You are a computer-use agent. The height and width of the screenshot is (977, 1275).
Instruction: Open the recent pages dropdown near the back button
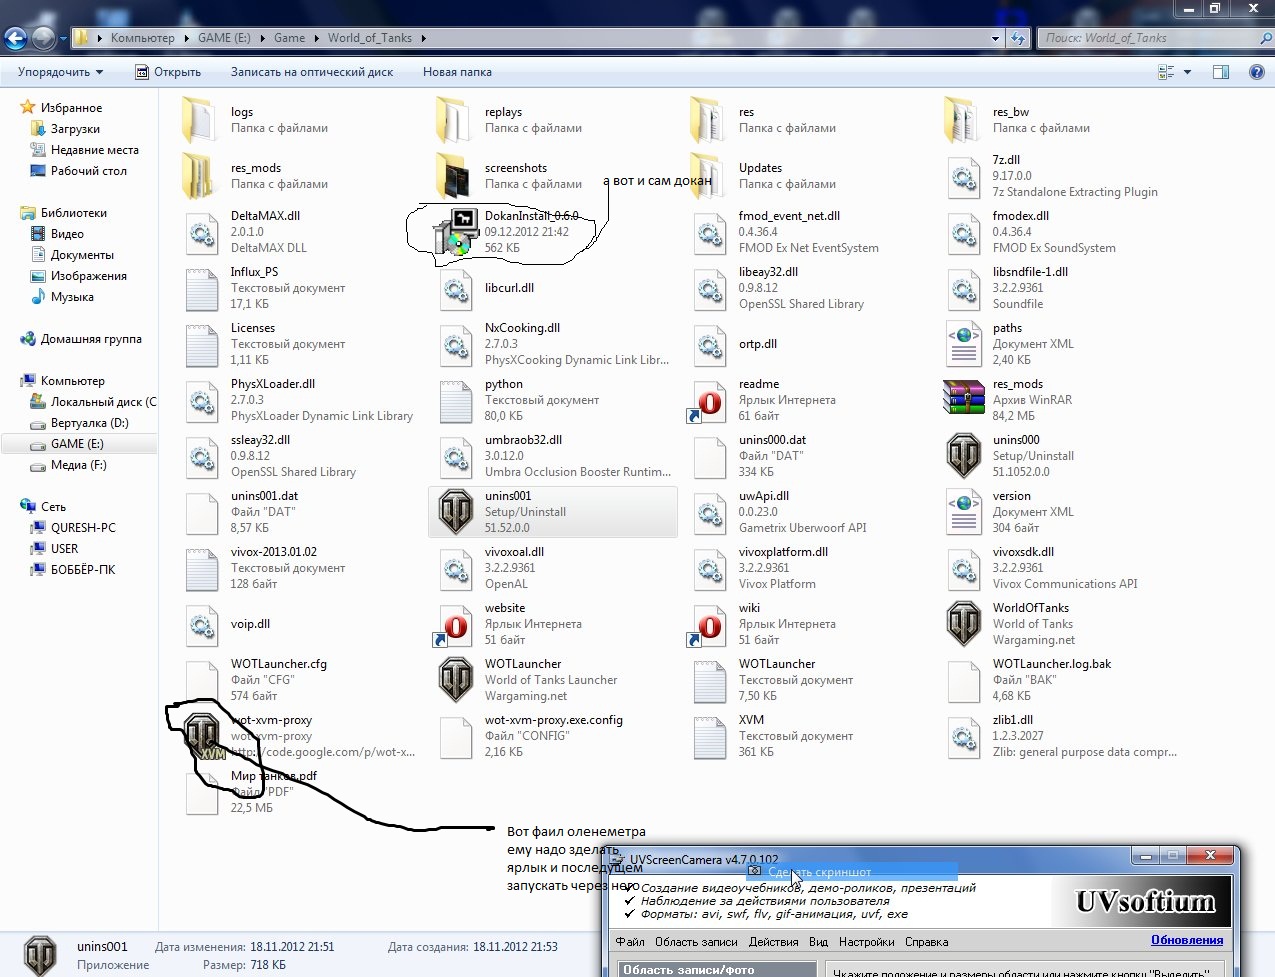[x=63, y=39]
